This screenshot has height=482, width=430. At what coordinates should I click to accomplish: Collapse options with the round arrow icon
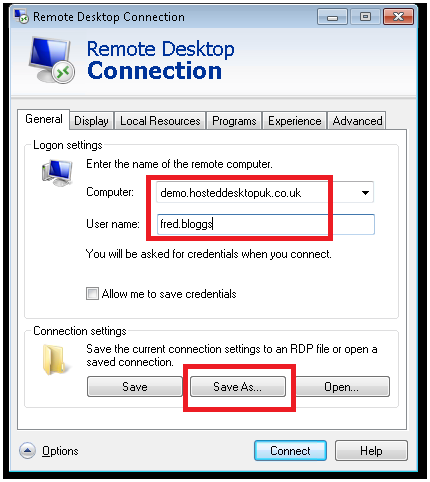tap(27, 451)
